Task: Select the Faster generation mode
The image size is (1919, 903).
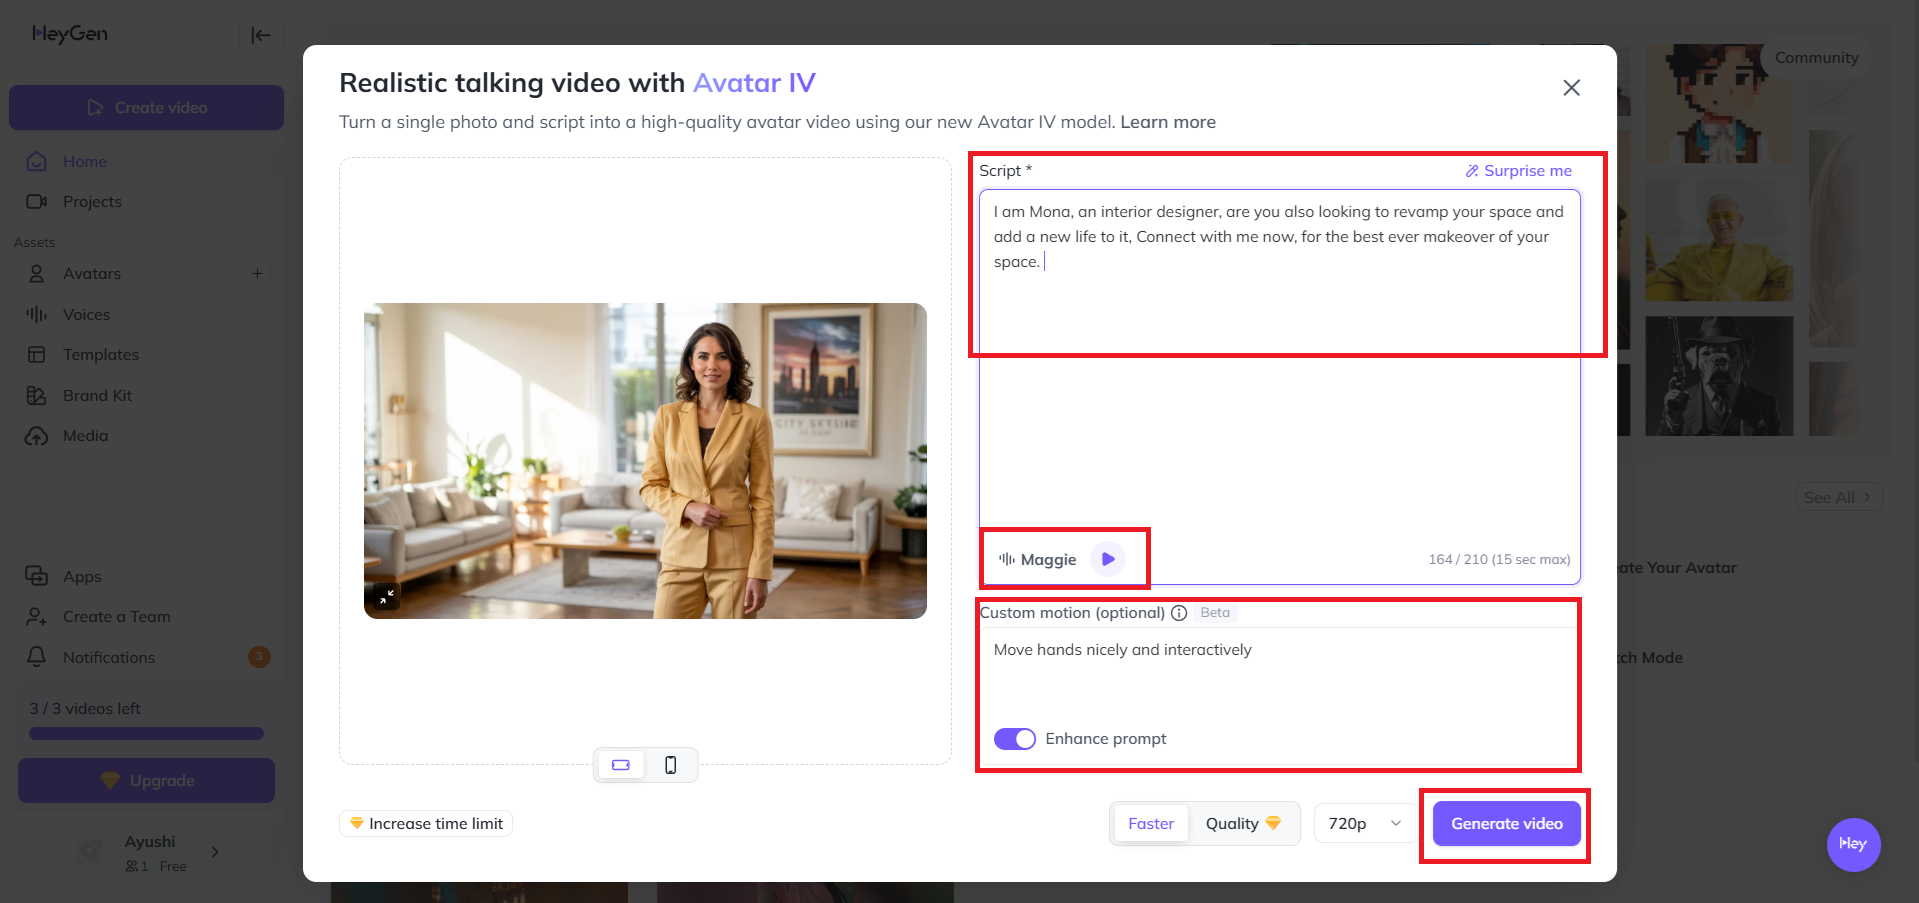Action: [1151, 824]
